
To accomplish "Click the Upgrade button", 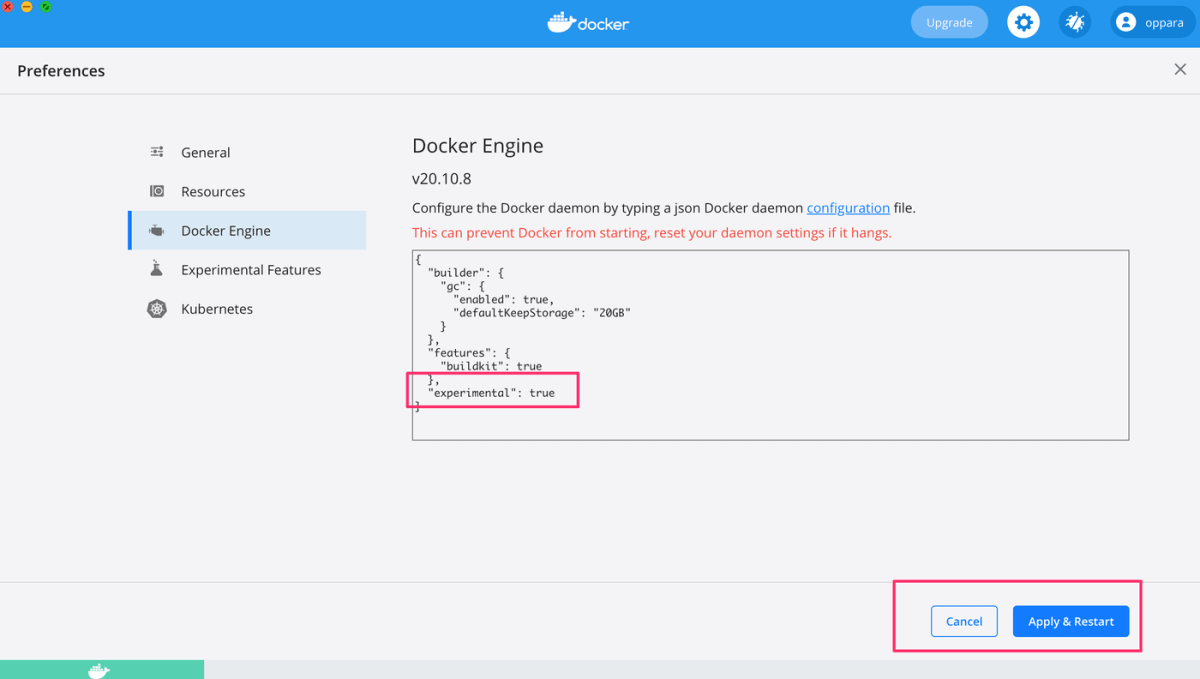I will [x=949, y=22].
